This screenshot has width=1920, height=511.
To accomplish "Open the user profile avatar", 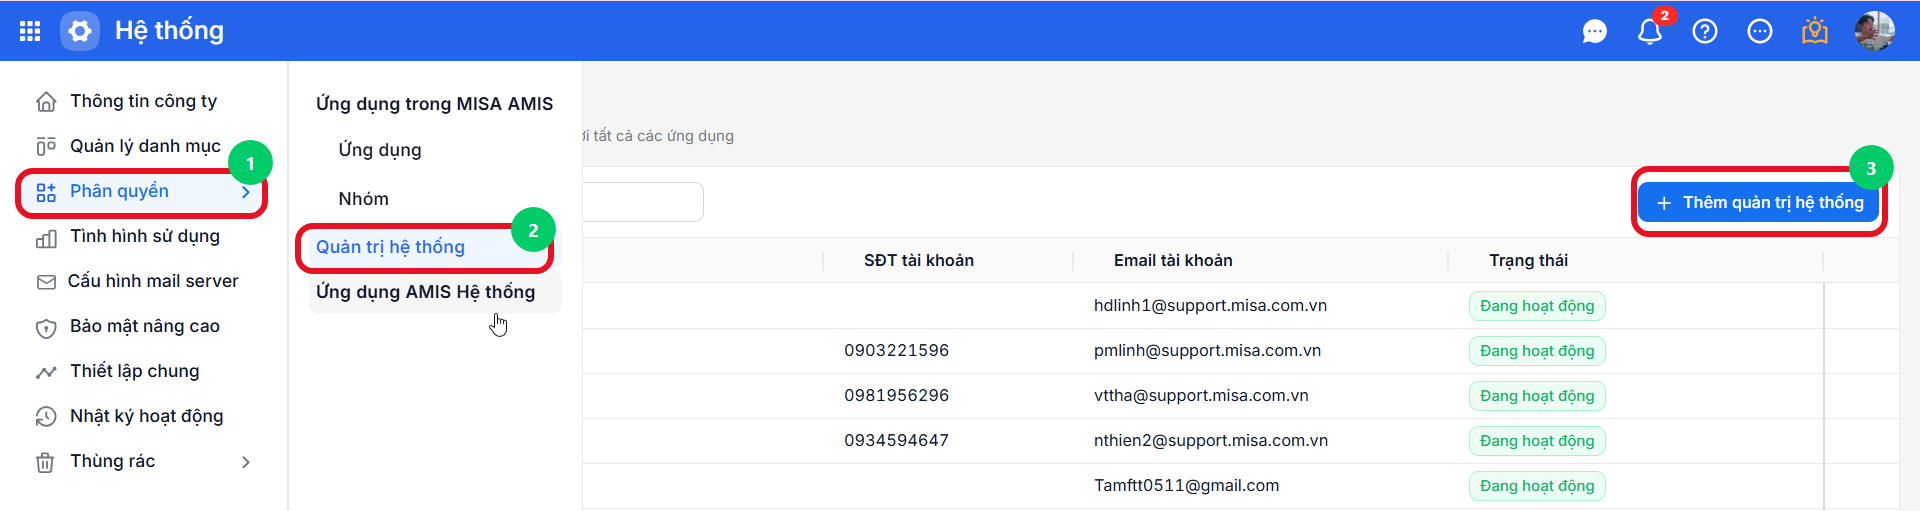I will (1875, 31).
